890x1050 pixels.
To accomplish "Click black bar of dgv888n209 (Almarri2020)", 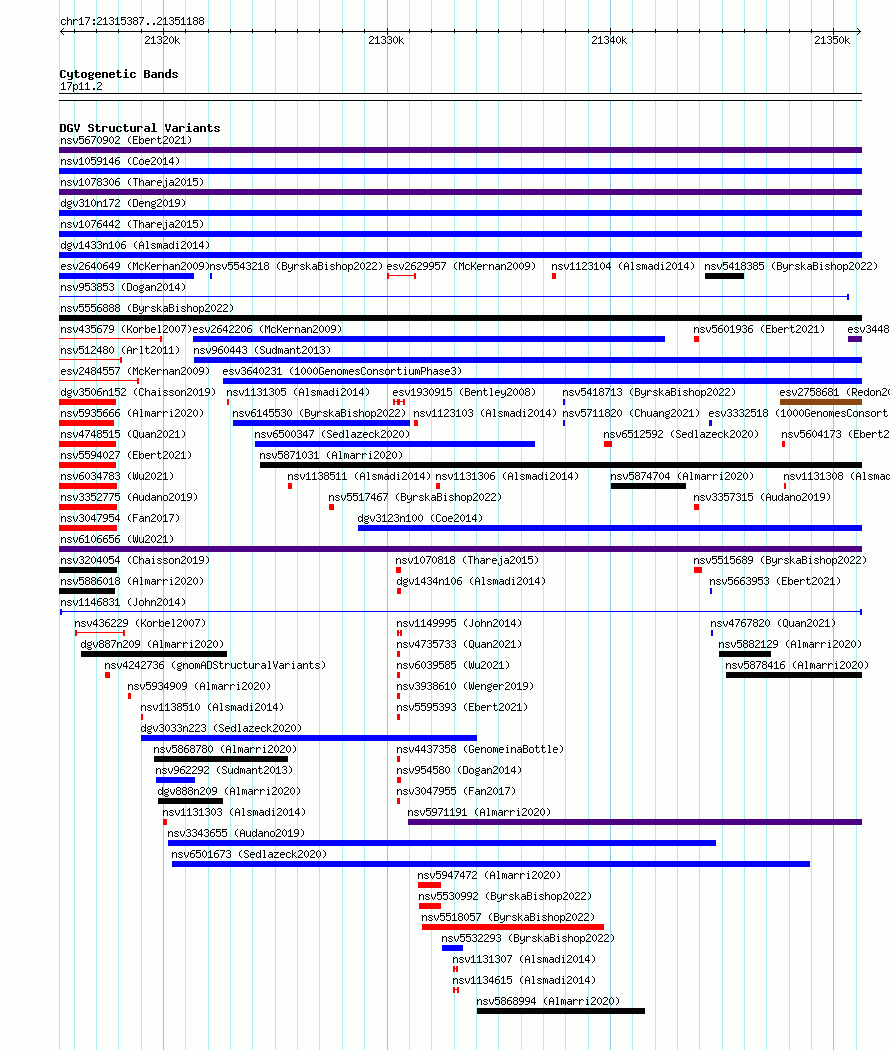I will coord(190,801).
